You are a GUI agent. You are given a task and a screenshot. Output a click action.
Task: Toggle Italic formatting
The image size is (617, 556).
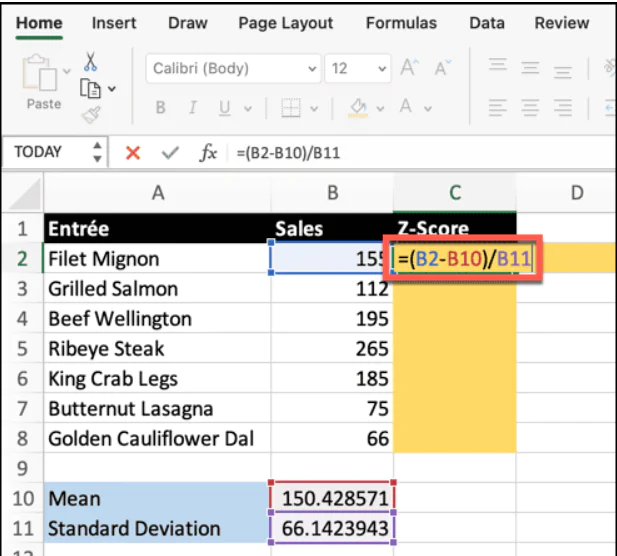coord(192,108)
